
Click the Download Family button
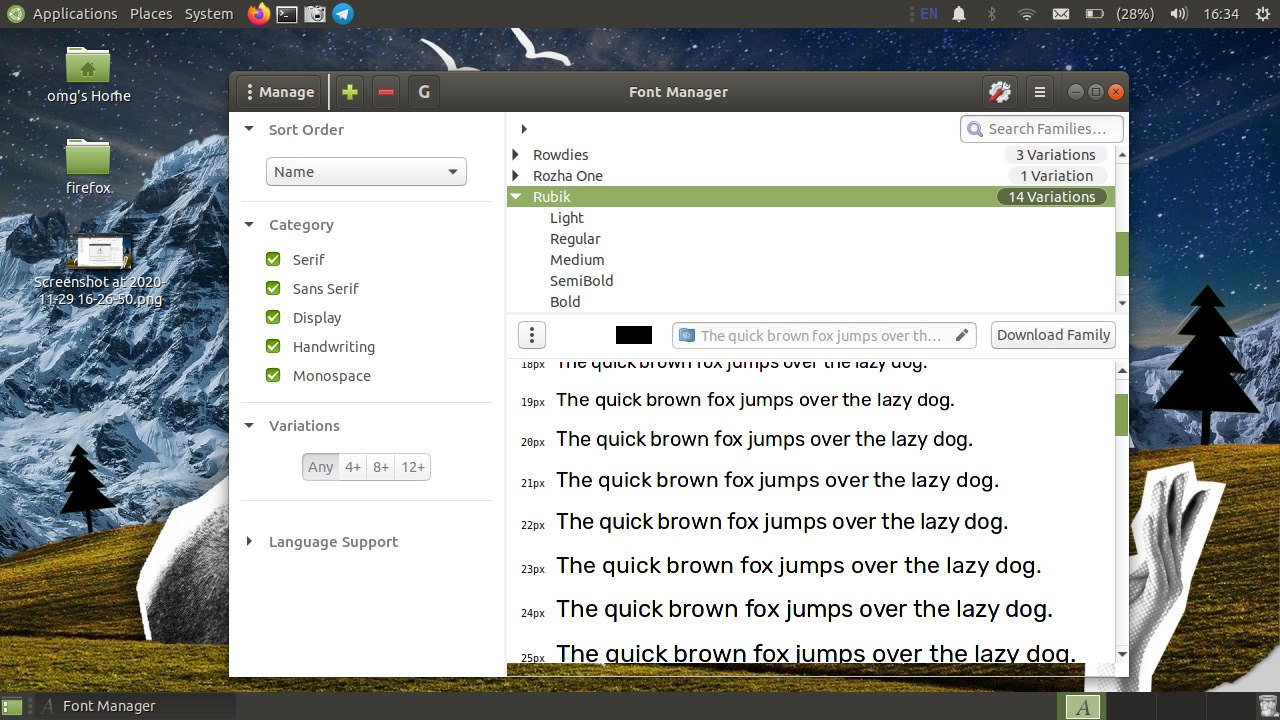(x=1053, y=335)
